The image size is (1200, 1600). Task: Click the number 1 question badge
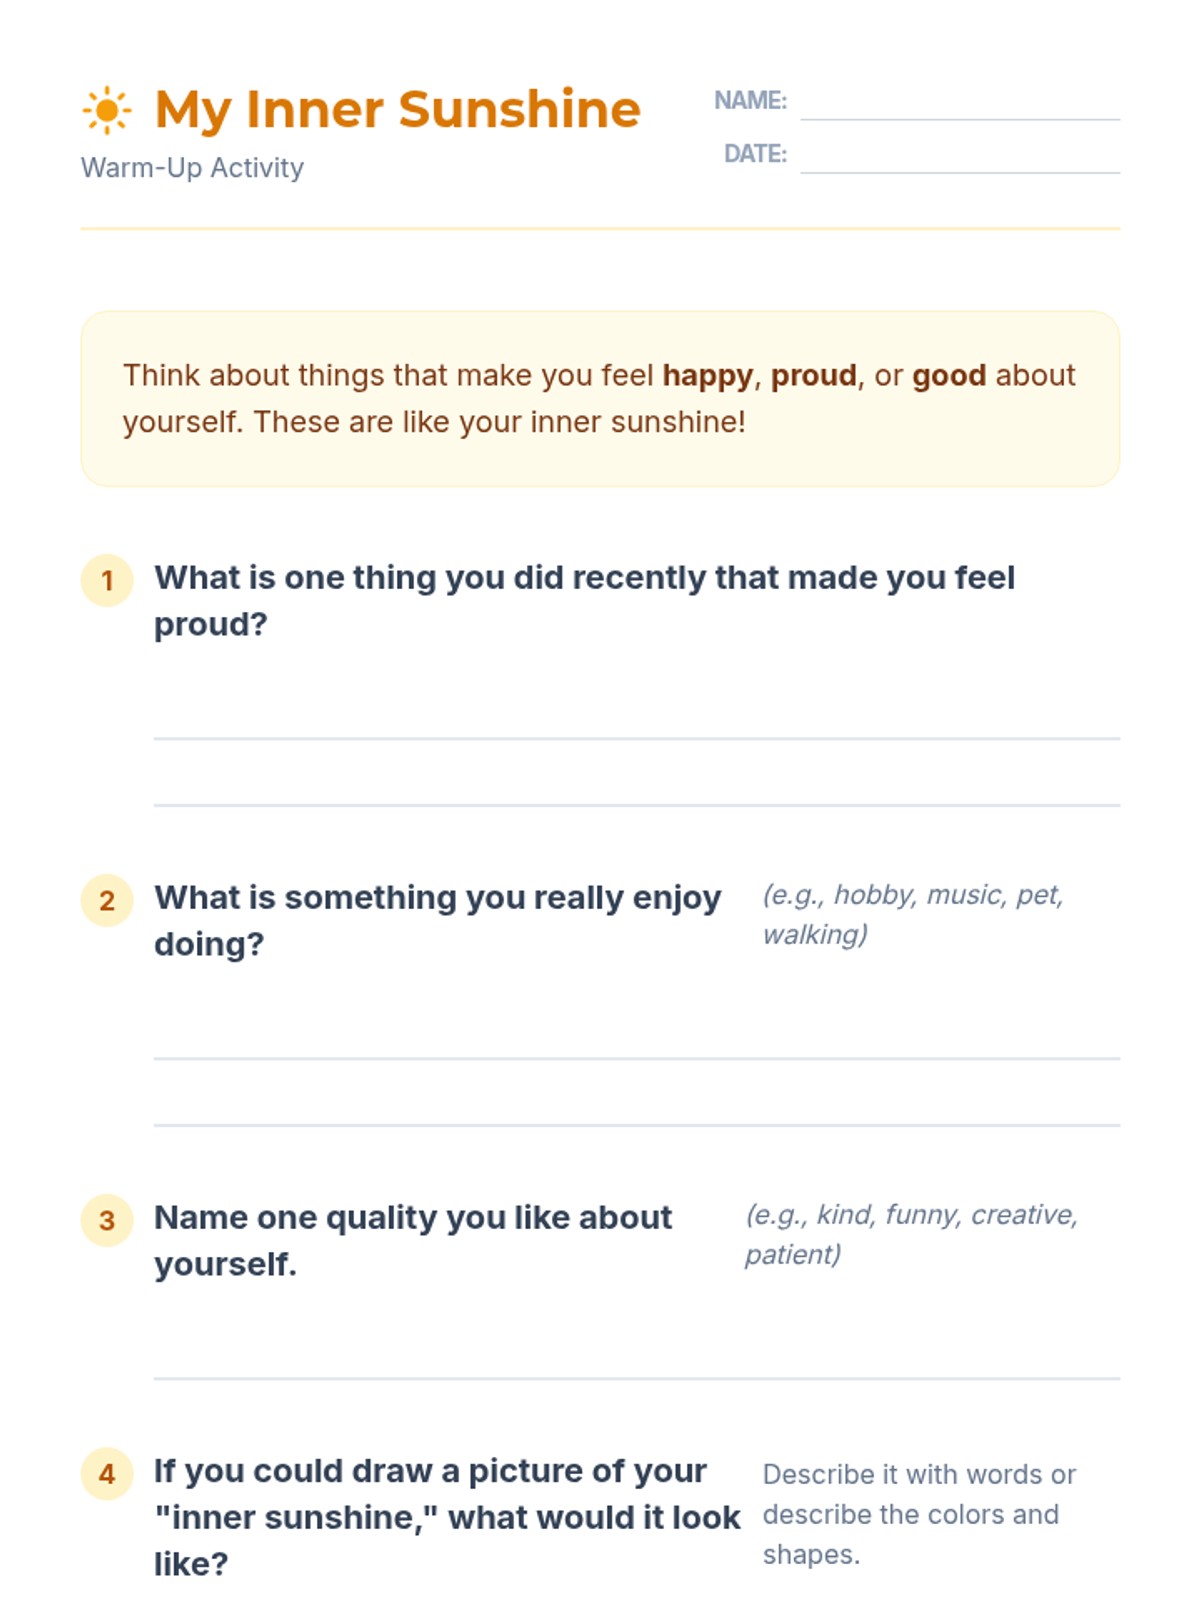pos(107,580)
